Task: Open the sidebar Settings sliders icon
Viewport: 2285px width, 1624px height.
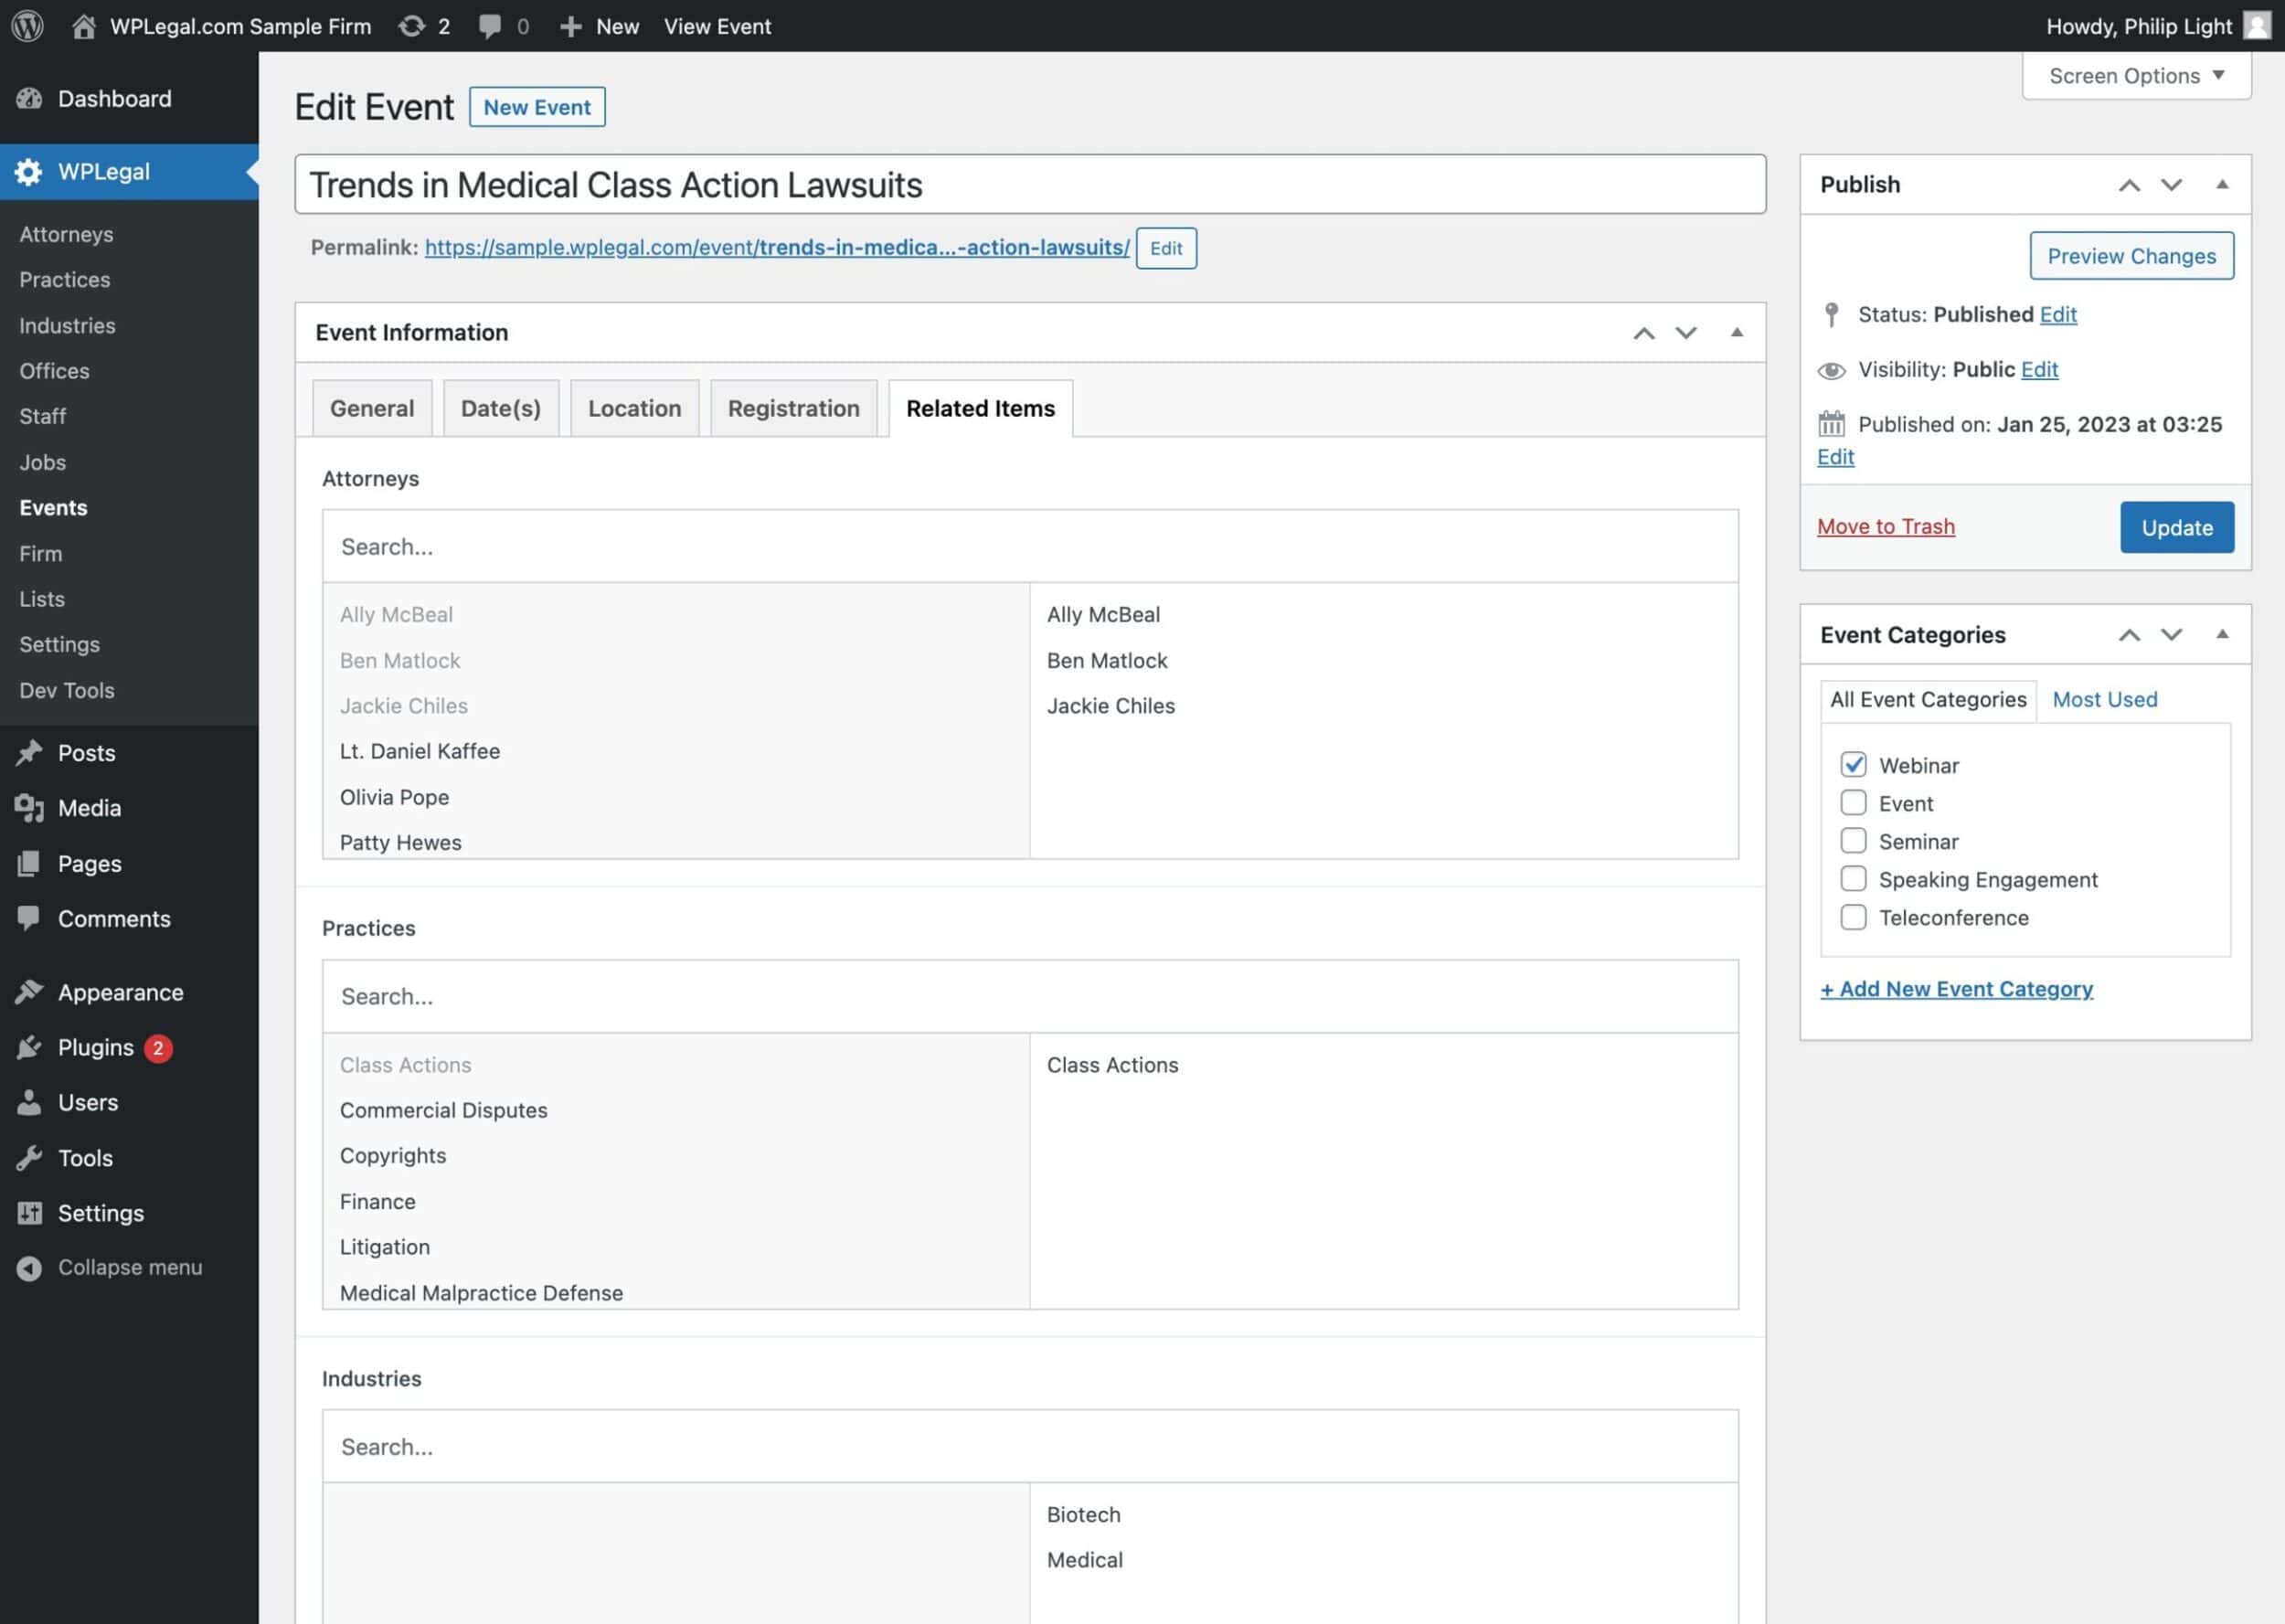Action: 29,1213
